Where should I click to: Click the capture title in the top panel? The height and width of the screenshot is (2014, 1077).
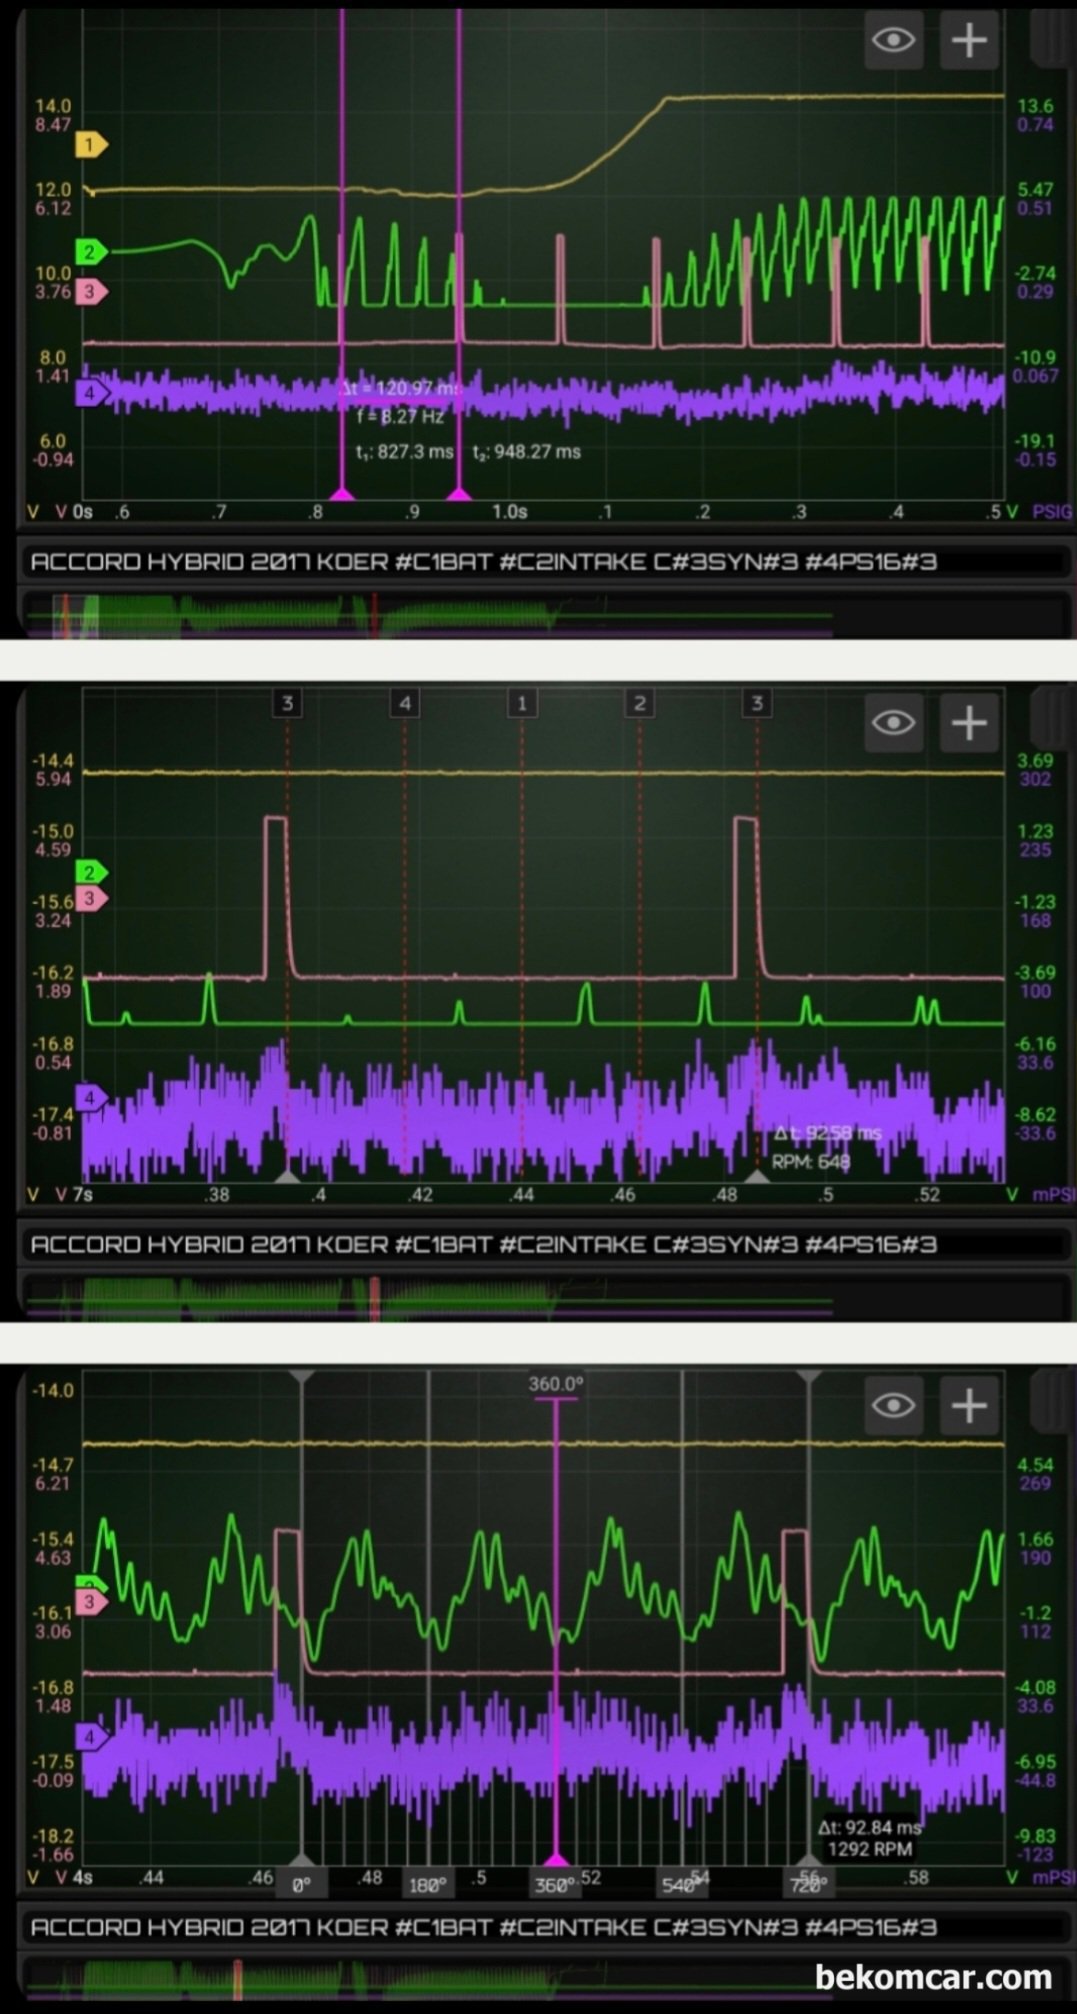click(484, 562)
